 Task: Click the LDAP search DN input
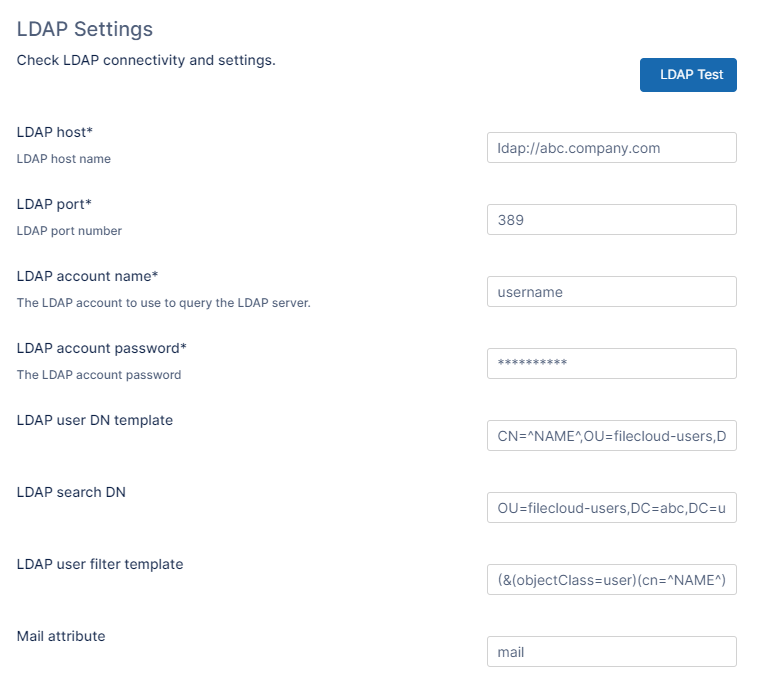coord(611,508)
